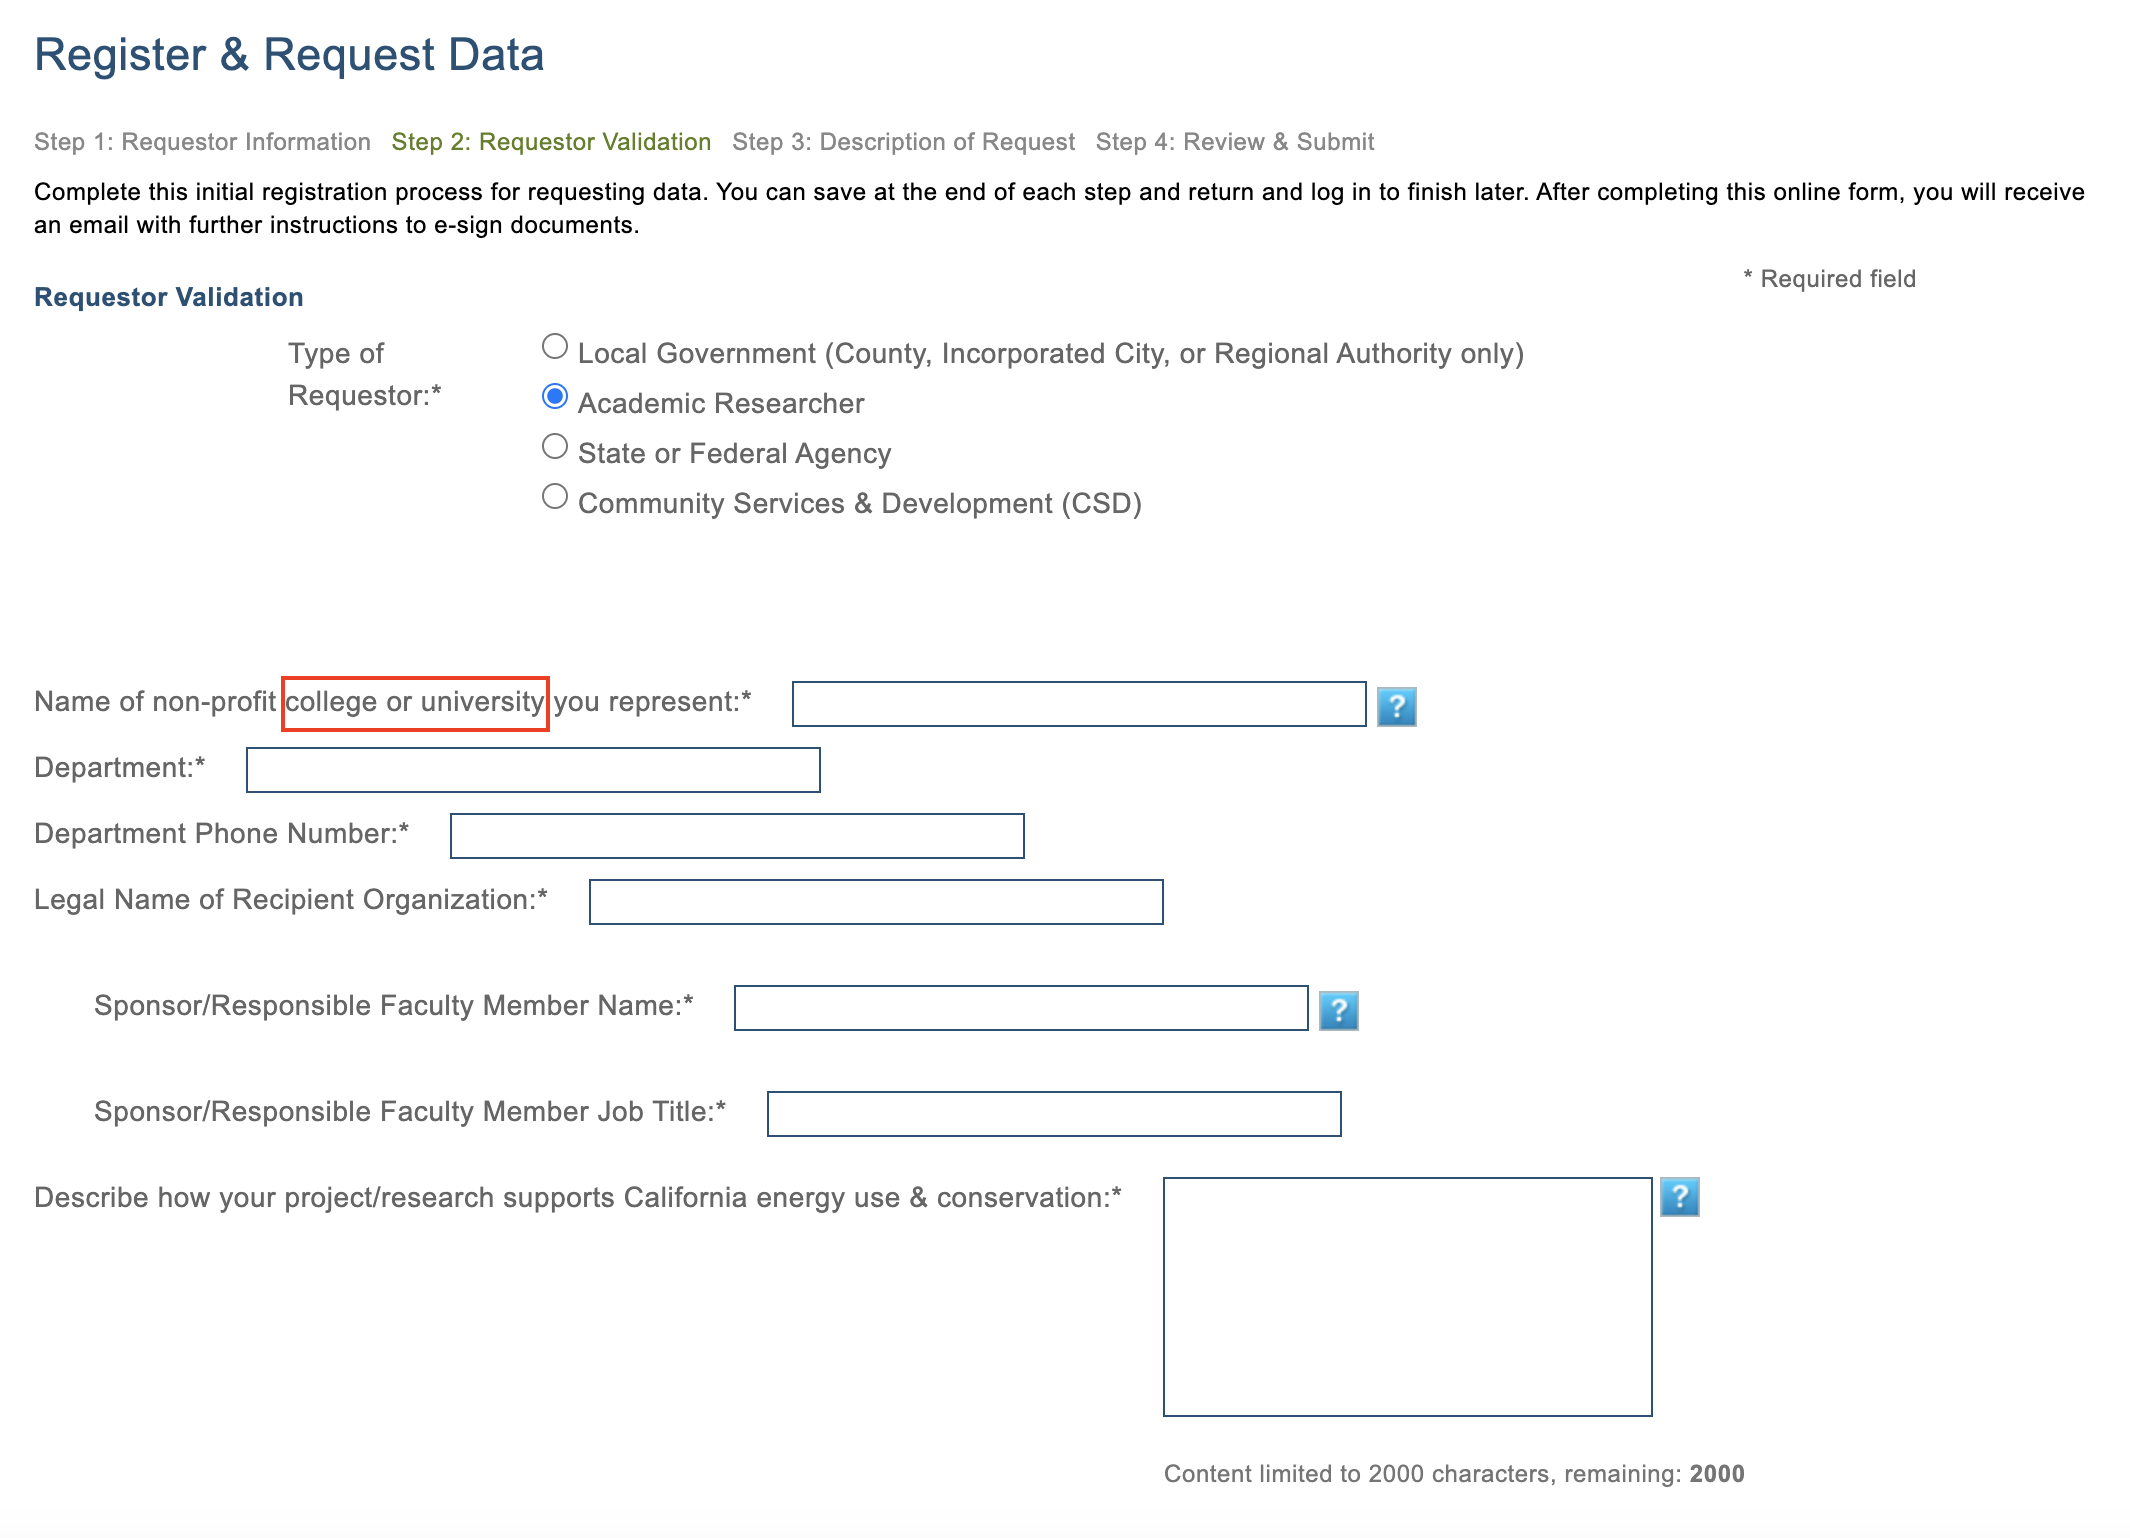Click the Department Phone Number field
Viewport: 2130px width, 1538px height.
coord(737,836)
